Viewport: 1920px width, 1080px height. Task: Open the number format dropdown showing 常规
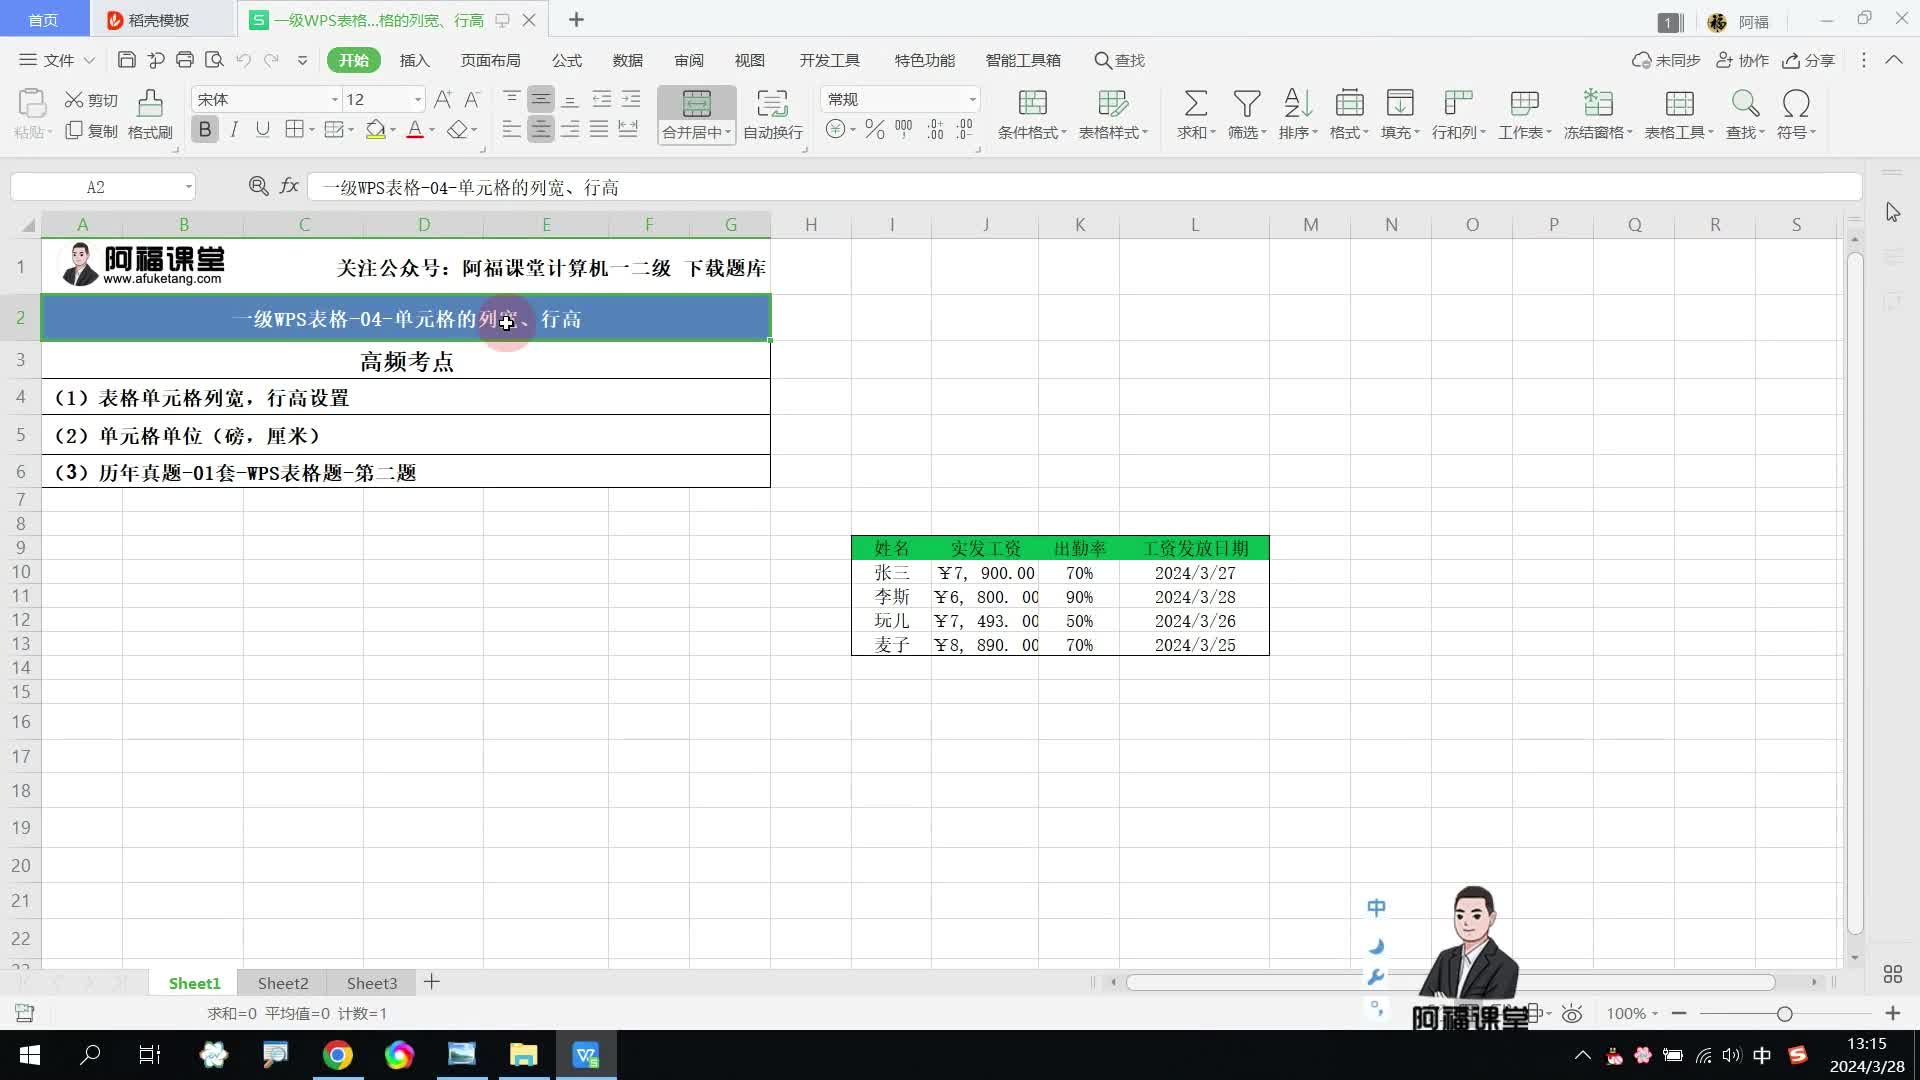click(971, 100)
